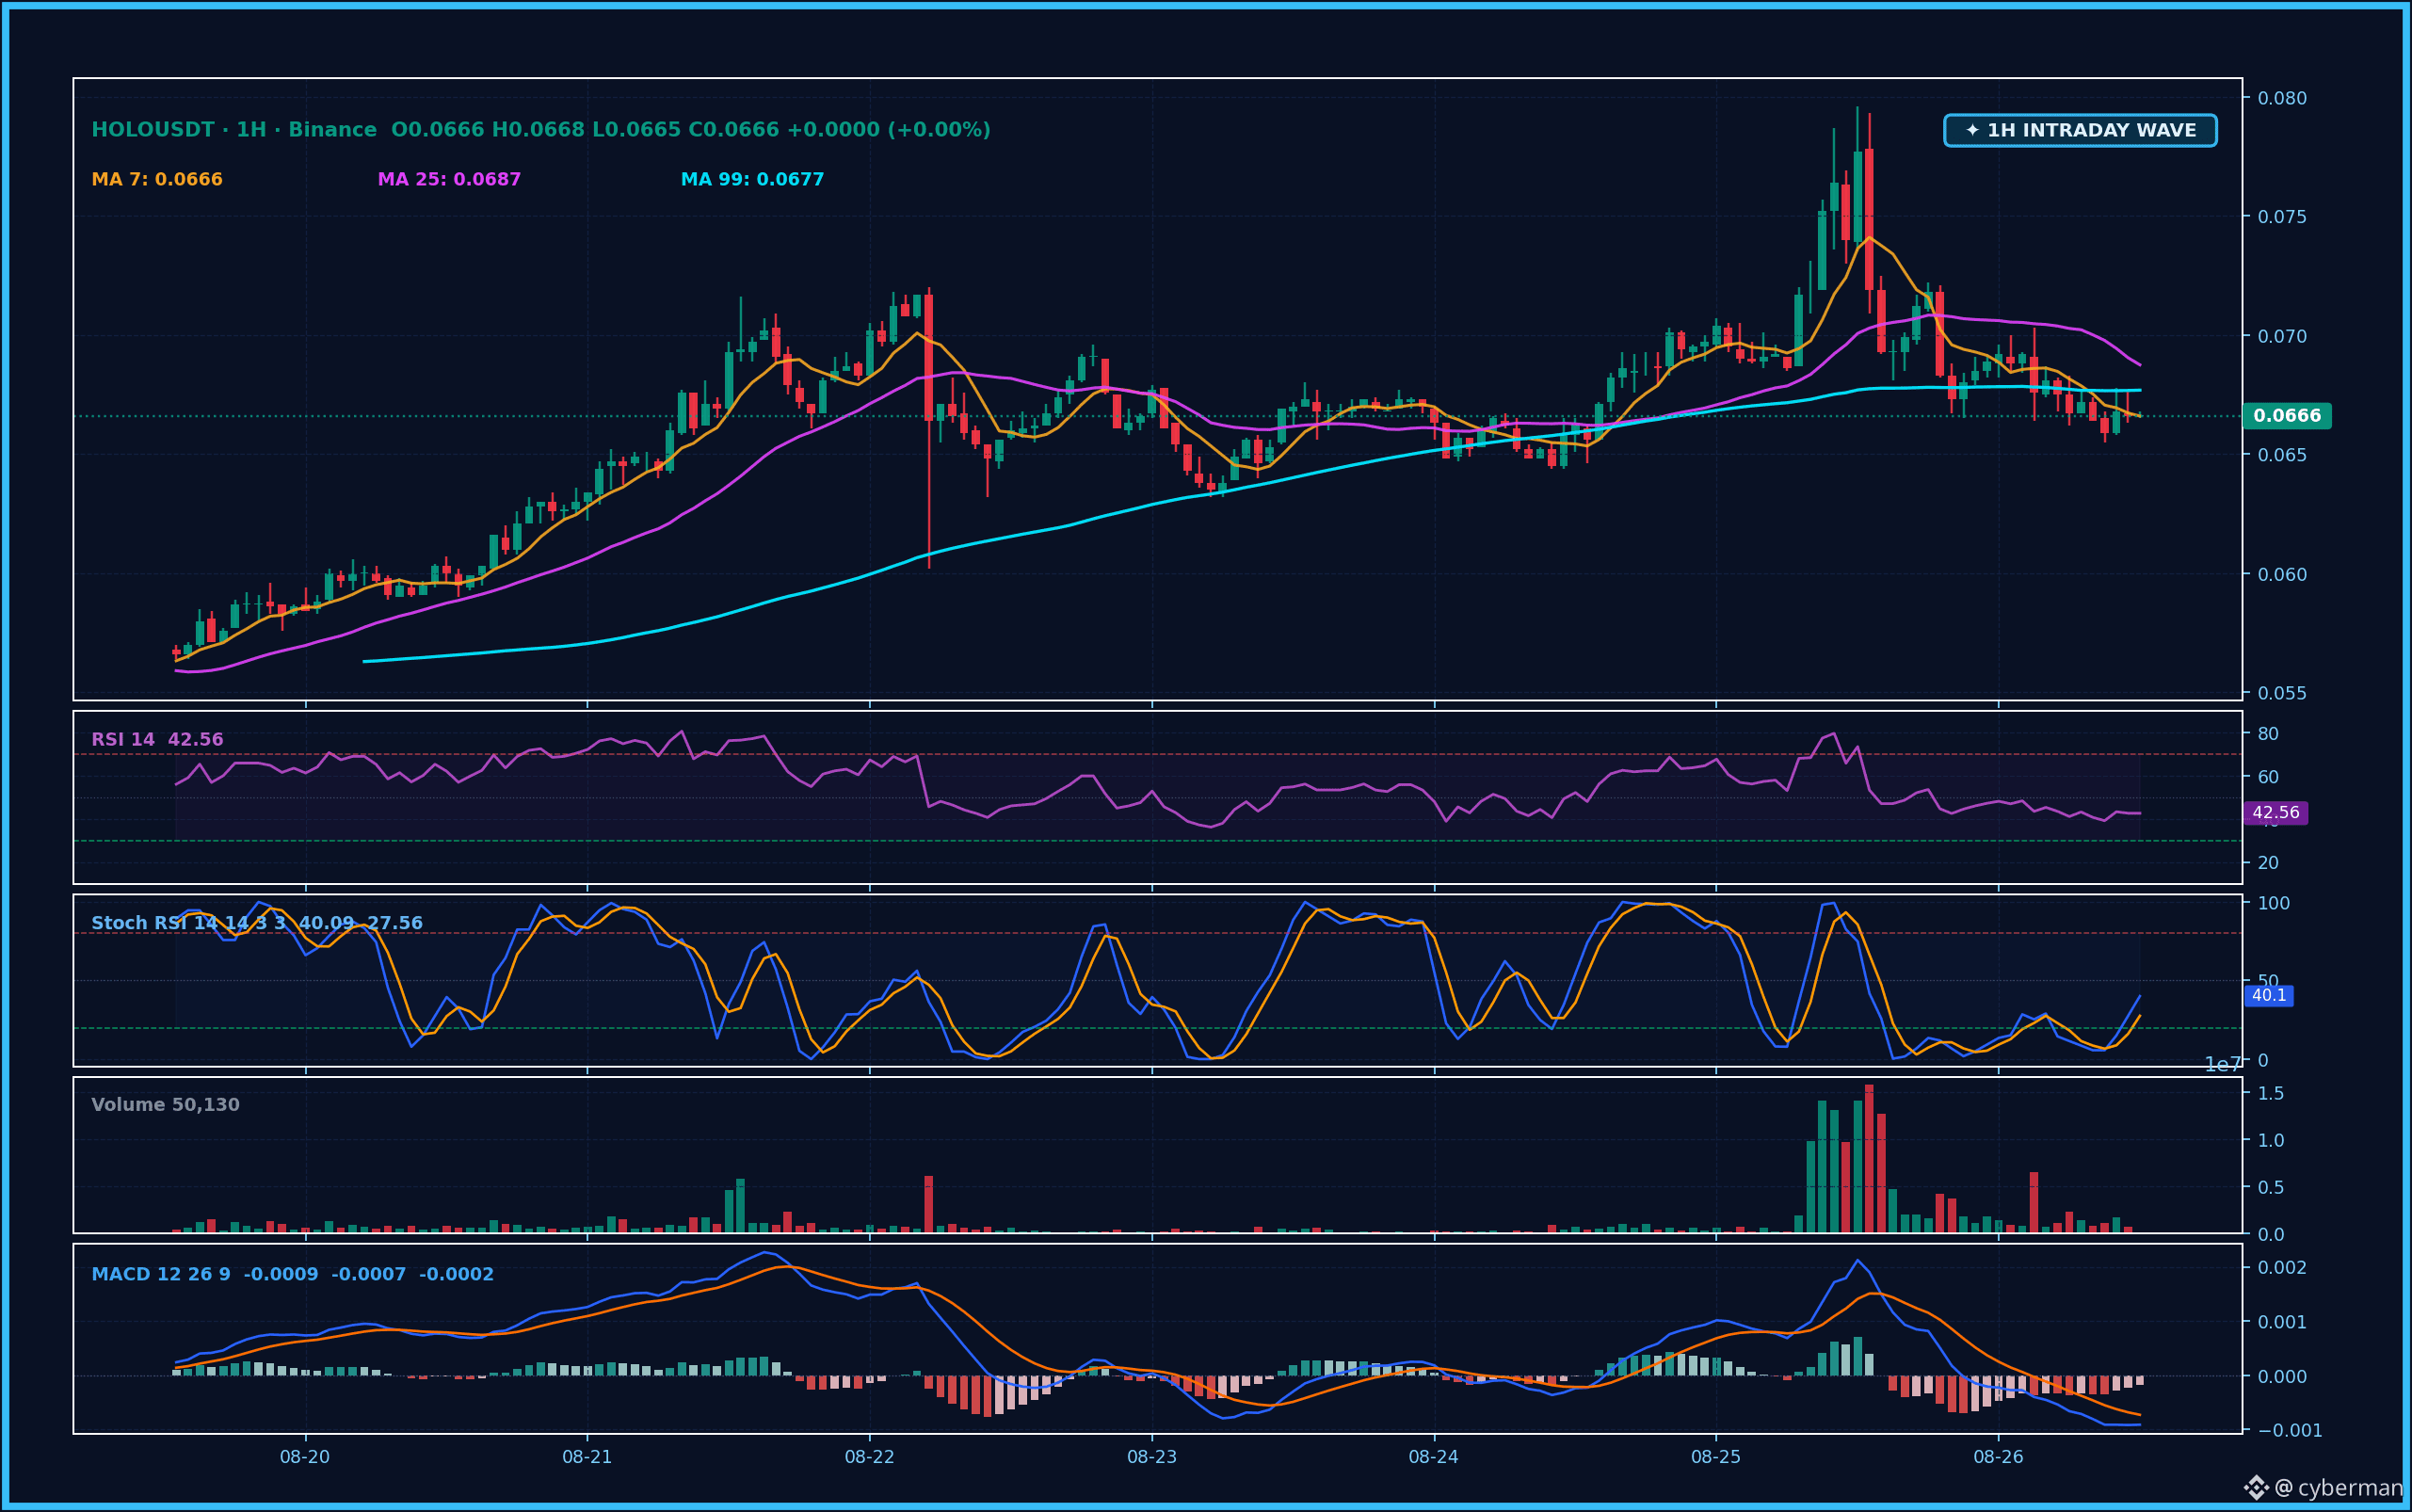Click the 08-20 date on the time axis
Screen dimensions: 2412x1512
tap(305, 1457)
